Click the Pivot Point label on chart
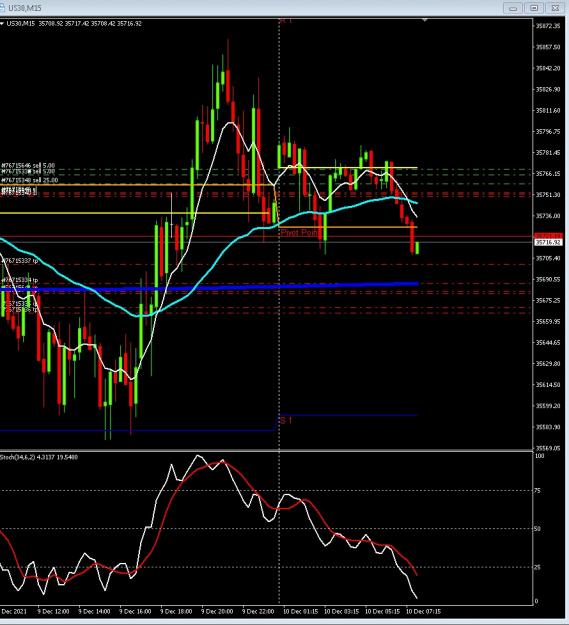This screenshot has height=625, width=569. (300, 232)
